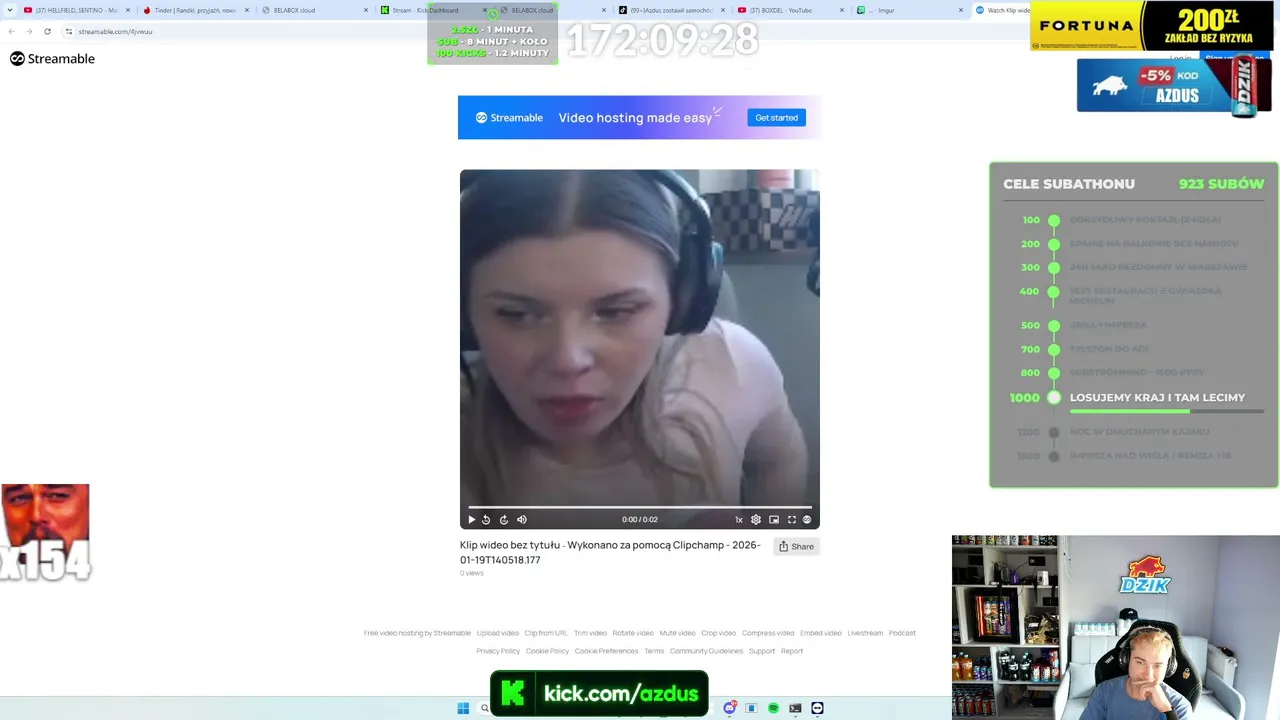Open the Windows Start menu
1280x720 pixels.
(x=463, y=708)
